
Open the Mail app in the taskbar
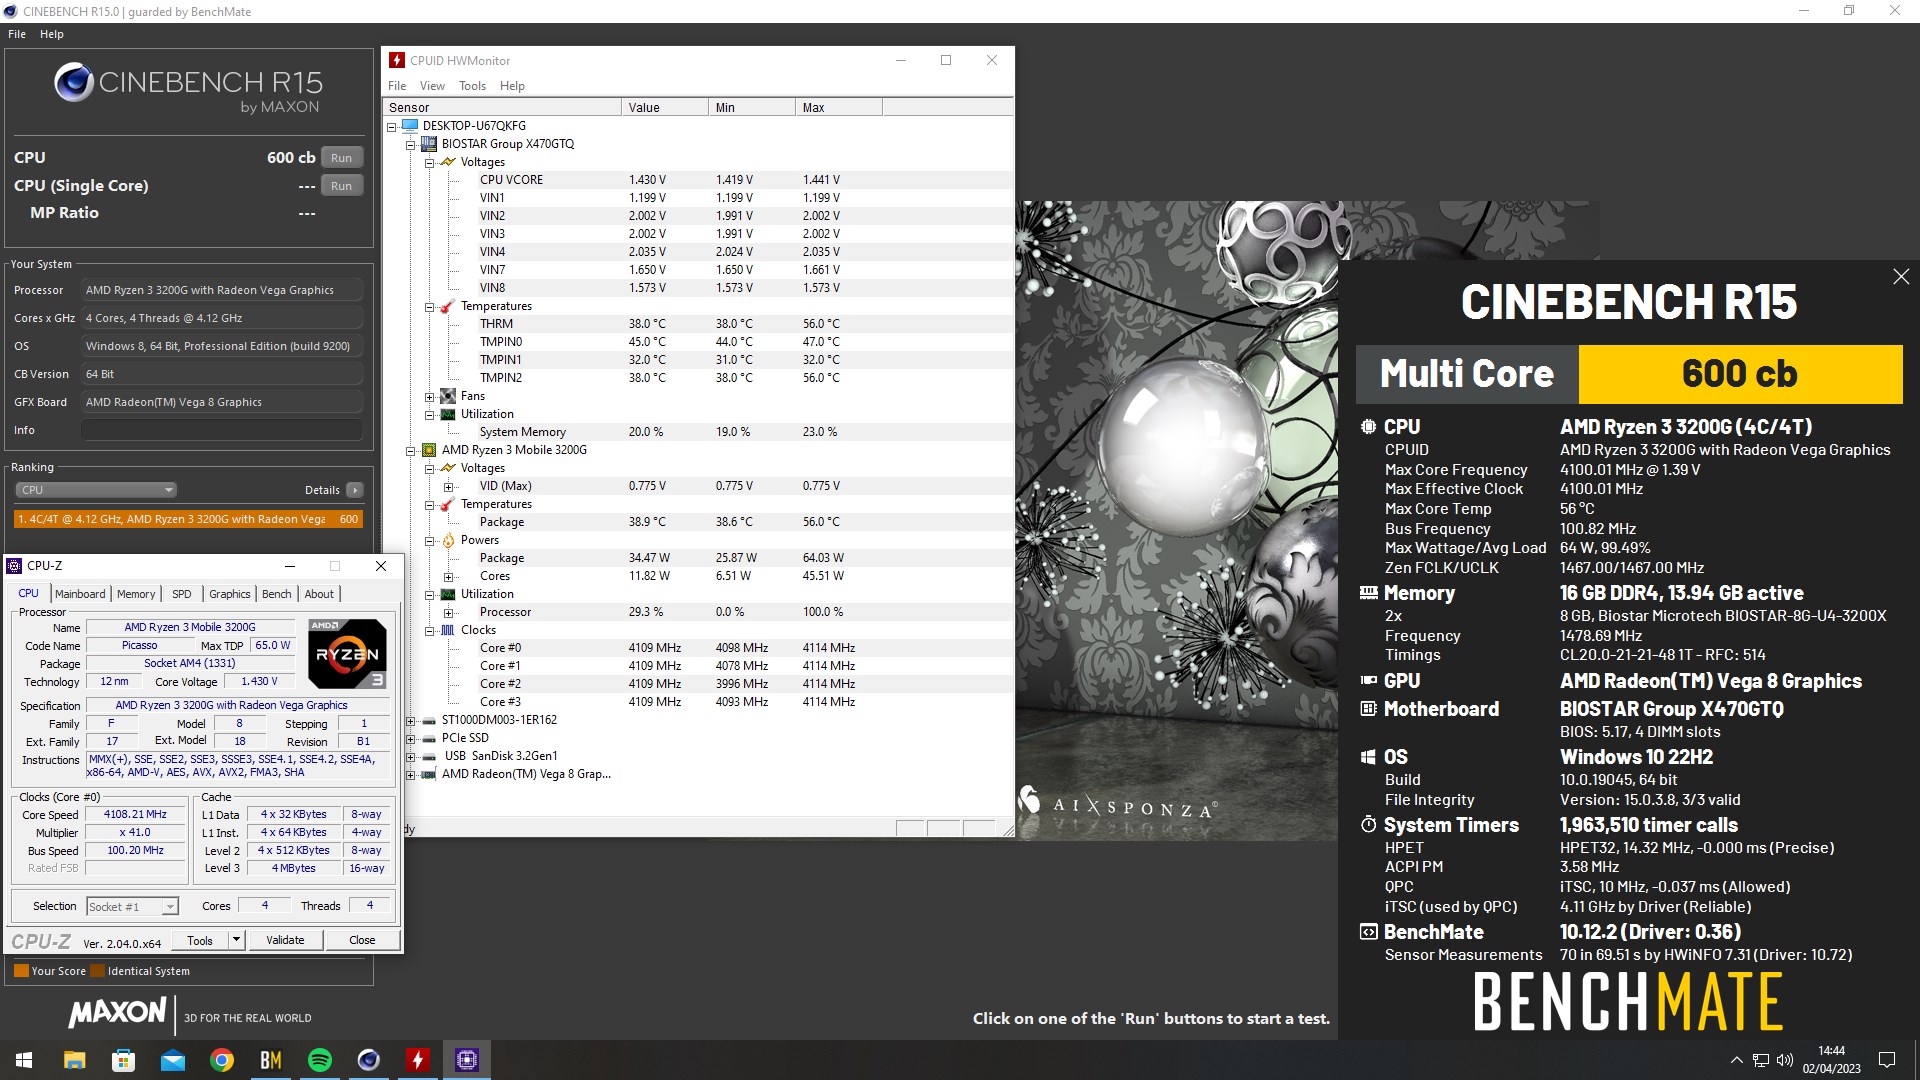click(x=173, y=1060)
